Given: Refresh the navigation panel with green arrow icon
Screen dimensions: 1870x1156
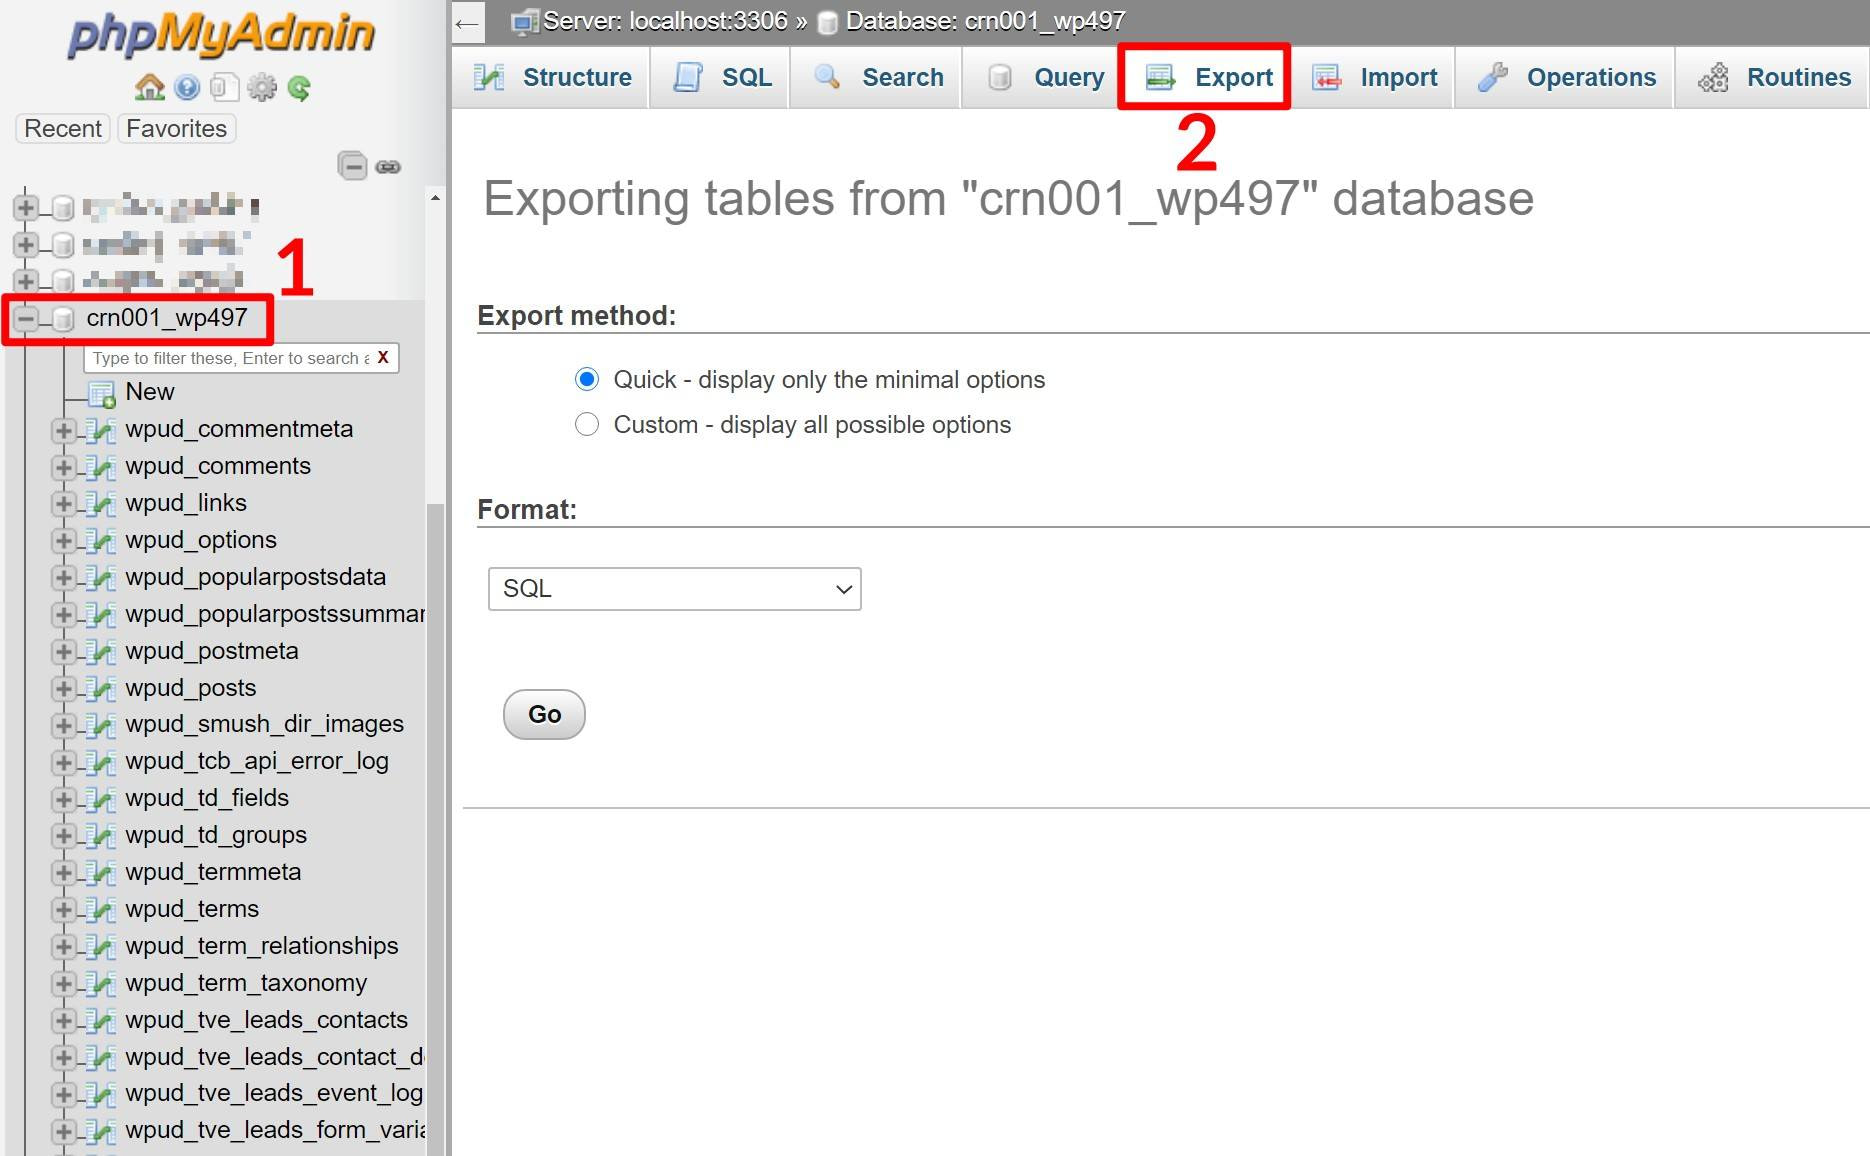Looking at the screenshot, I should (x=297, y=88).
